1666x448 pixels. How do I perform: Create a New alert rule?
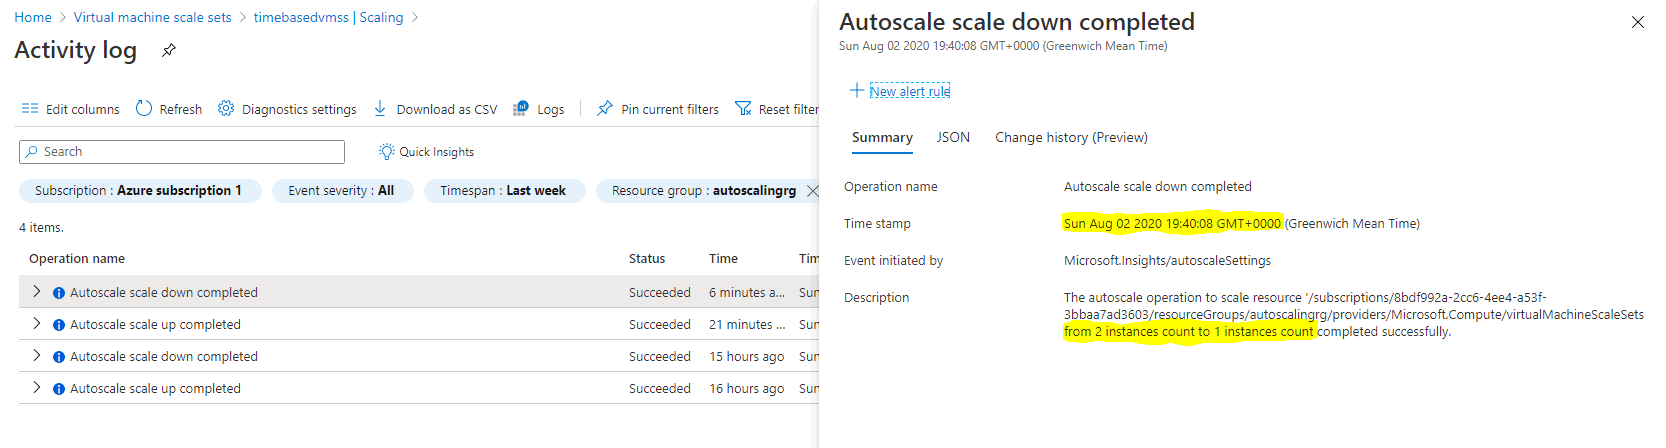900,91
